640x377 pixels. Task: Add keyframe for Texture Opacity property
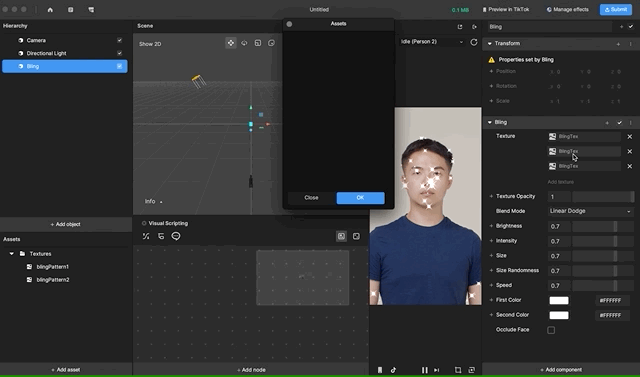[491, 196]
